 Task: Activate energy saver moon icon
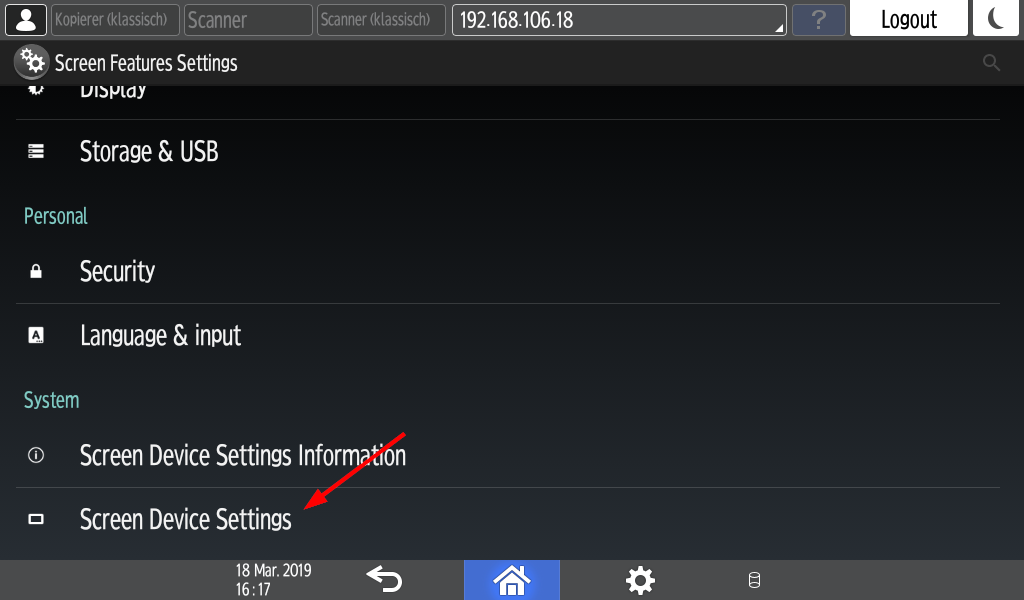click(x=995, y=18)
